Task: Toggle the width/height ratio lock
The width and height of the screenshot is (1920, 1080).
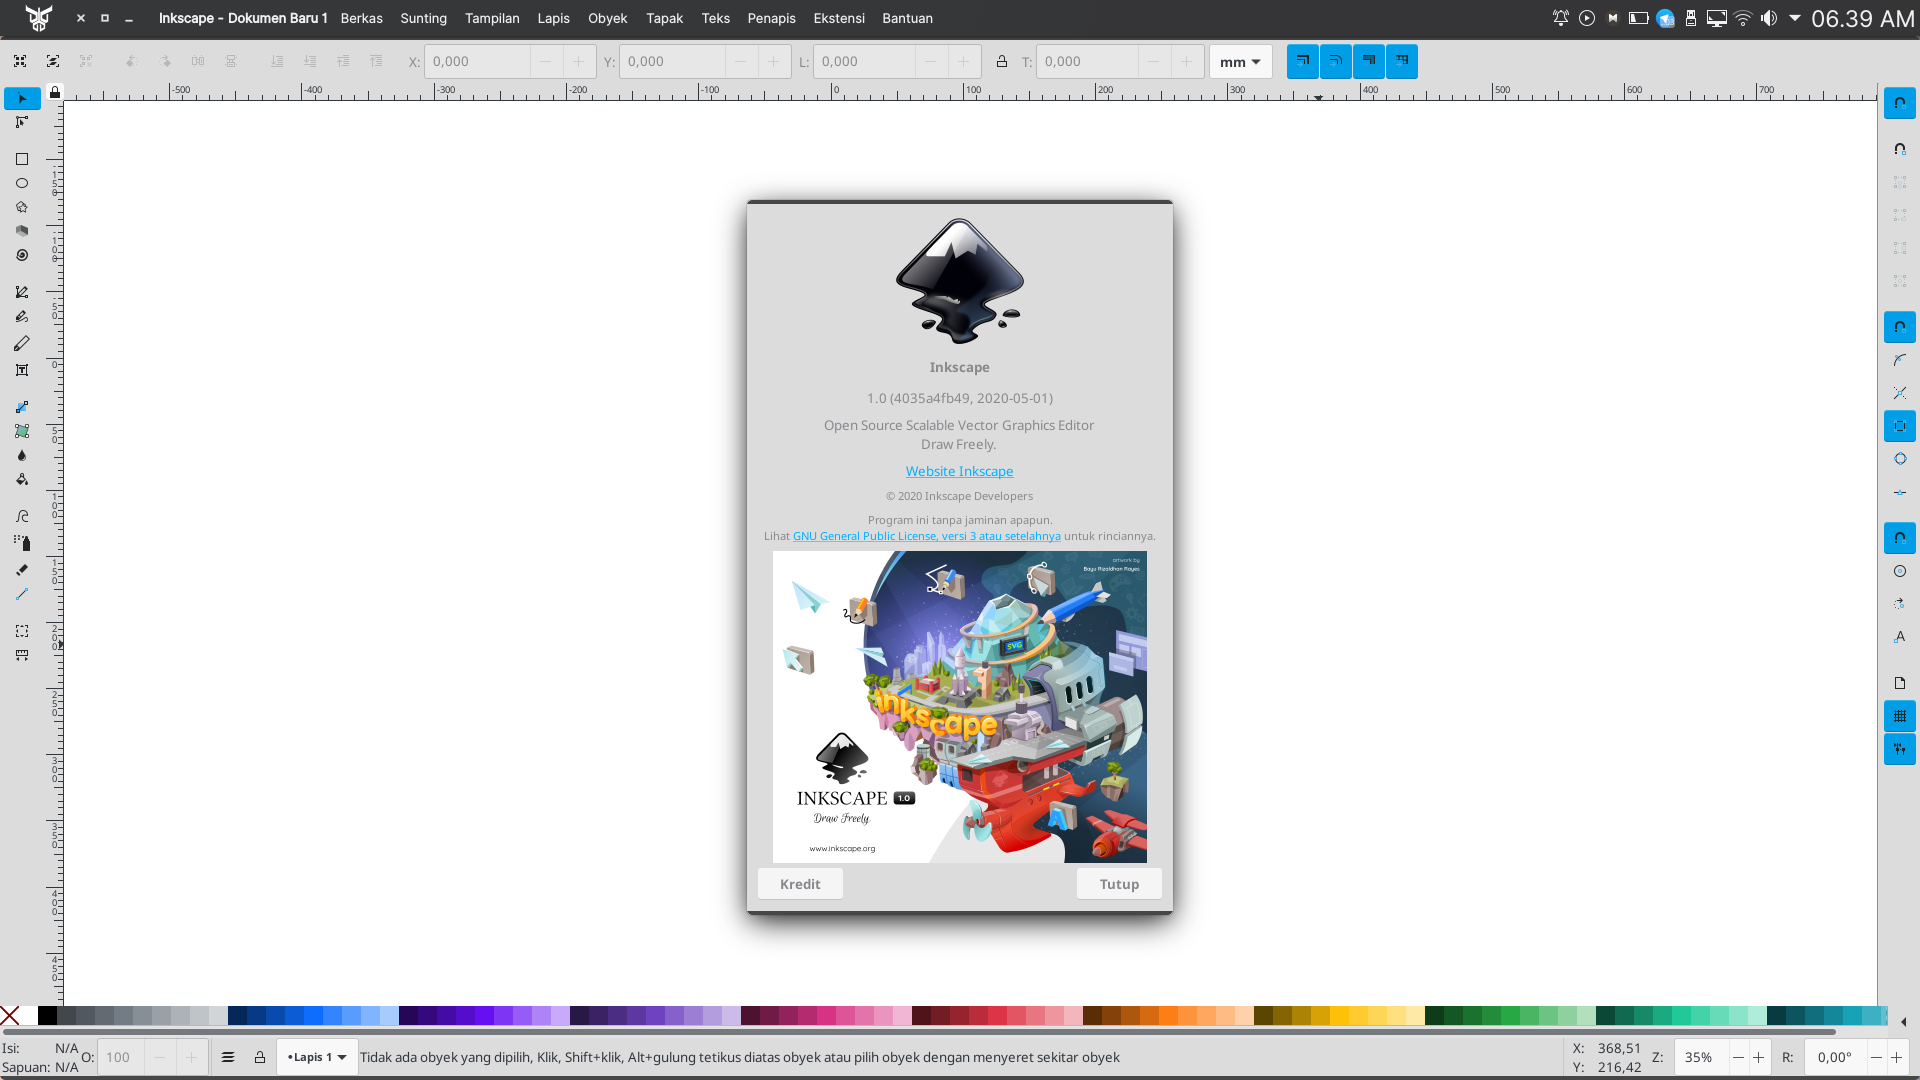Action: (1001, 61)
